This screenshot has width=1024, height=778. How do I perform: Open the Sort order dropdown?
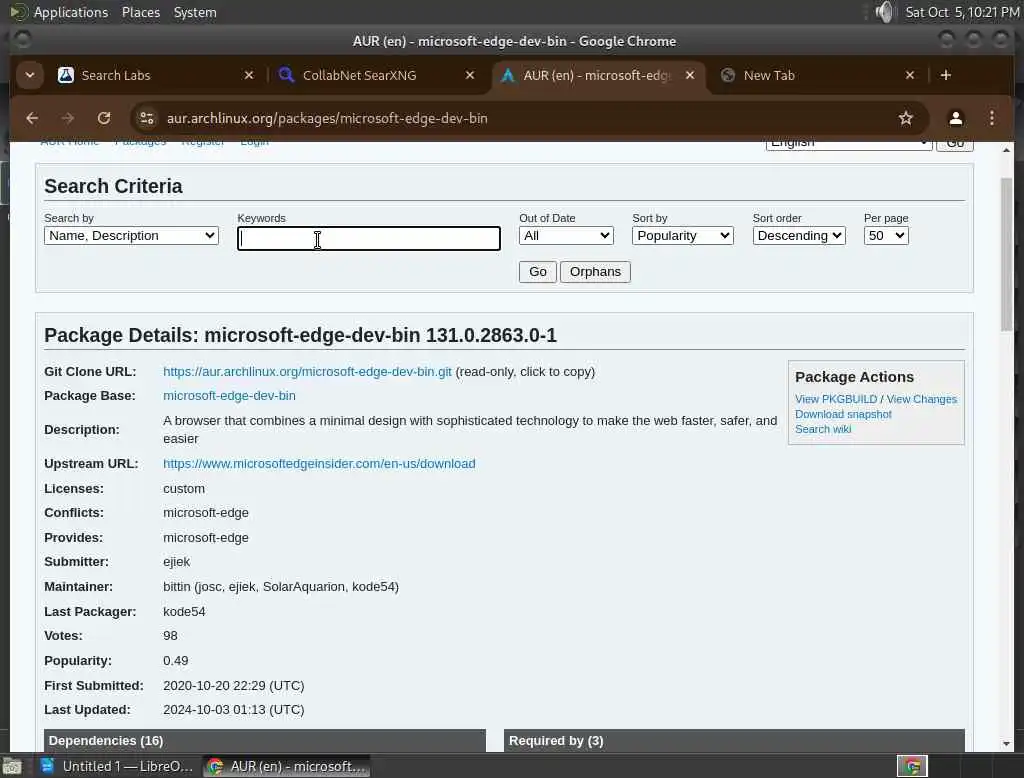pyautogui.click(x=799, y=236)
